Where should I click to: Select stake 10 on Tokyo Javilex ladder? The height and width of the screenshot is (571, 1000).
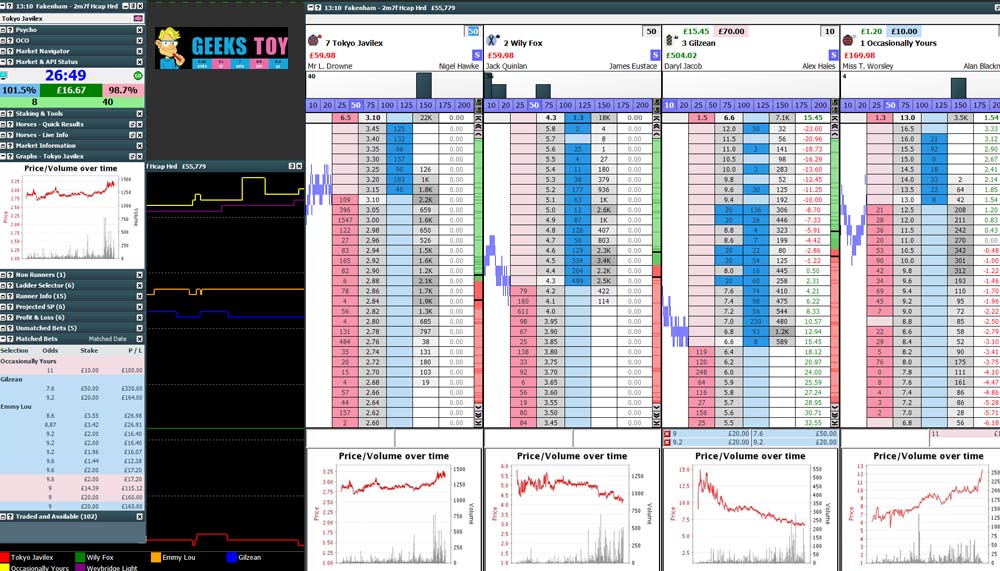(x=312, y=105)
